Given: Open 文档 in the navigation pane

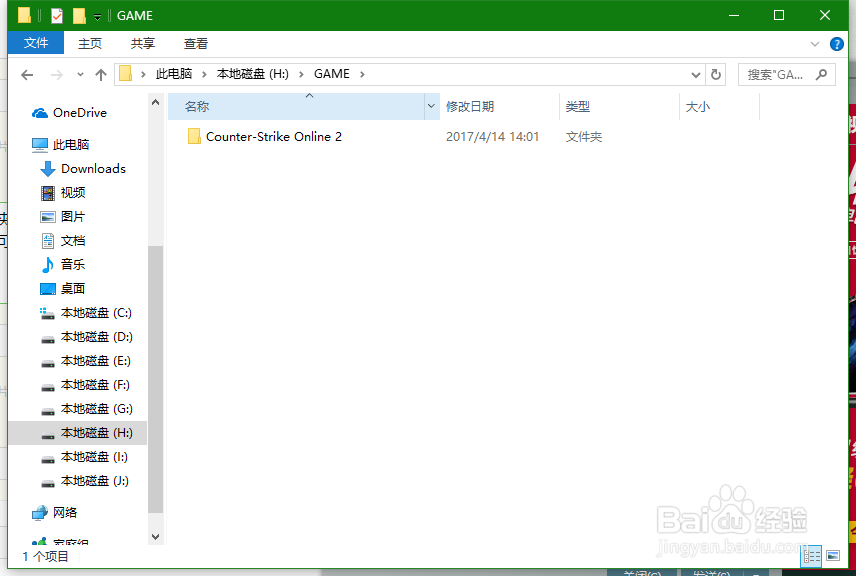Looking at the screenshot, I should tap(73, 241).
